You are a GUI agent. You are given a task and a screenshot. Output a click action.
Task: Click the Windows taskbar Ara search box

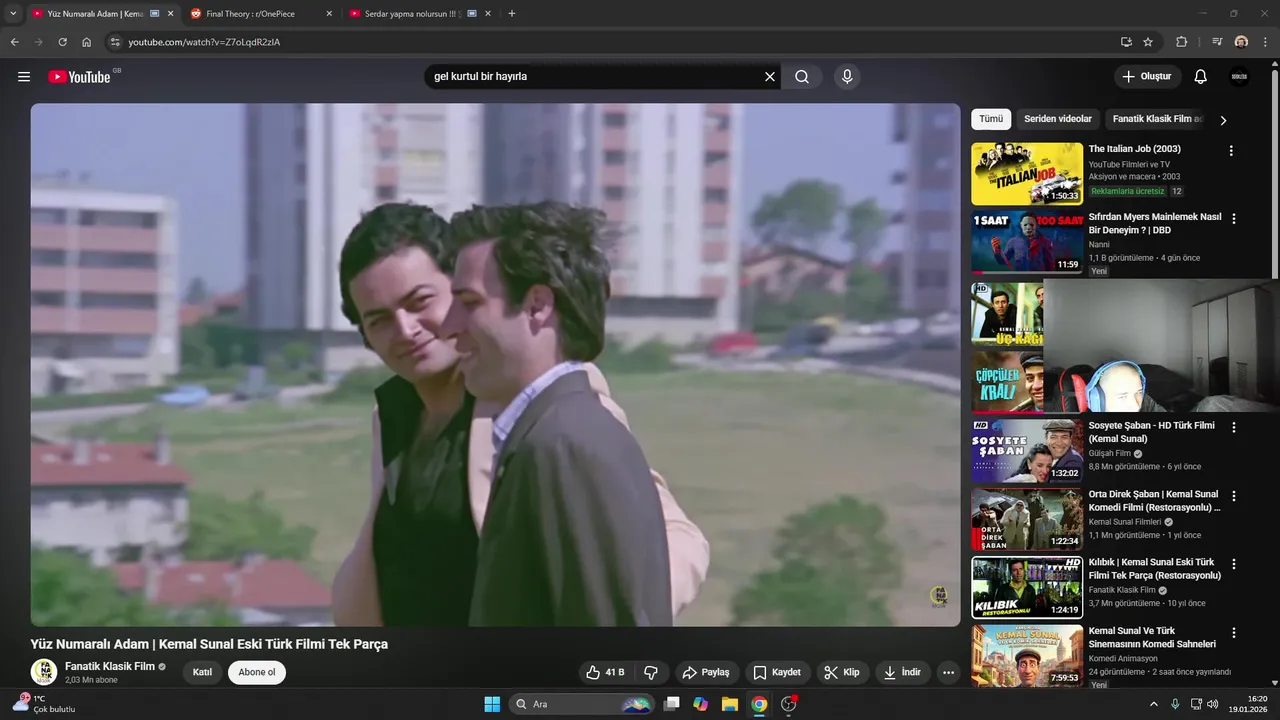point(582,704)
